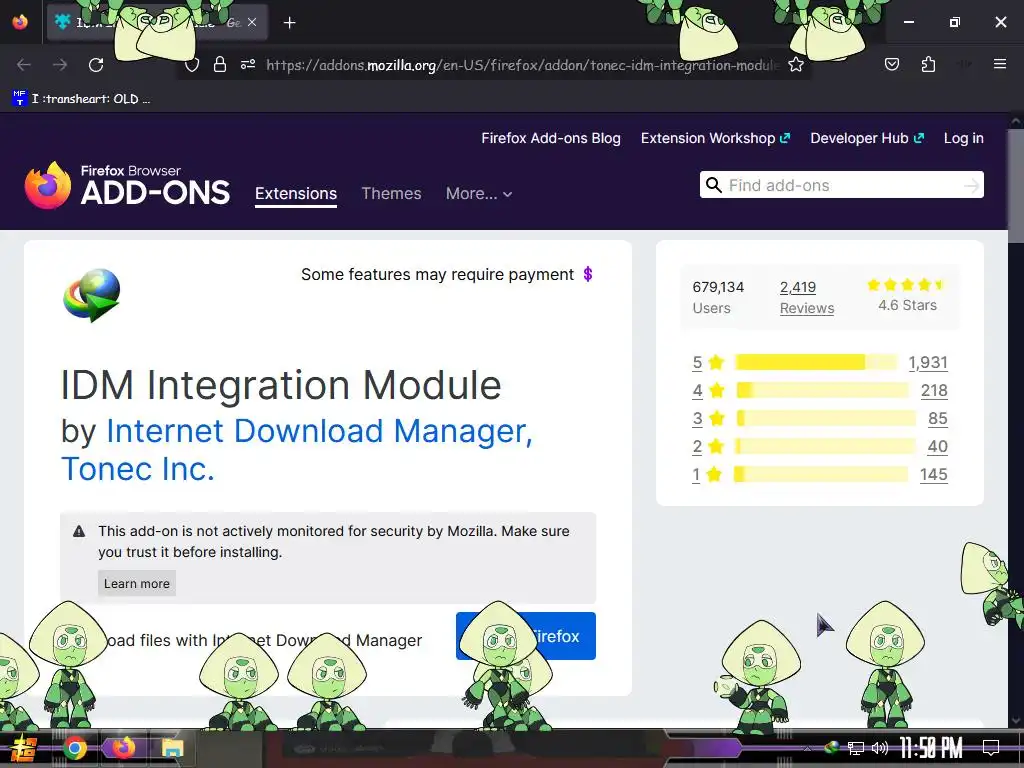The height and width of the screenshot is (768, 1024).
Task: Click the 5-star rating bar
Action: tap(816, 362)
